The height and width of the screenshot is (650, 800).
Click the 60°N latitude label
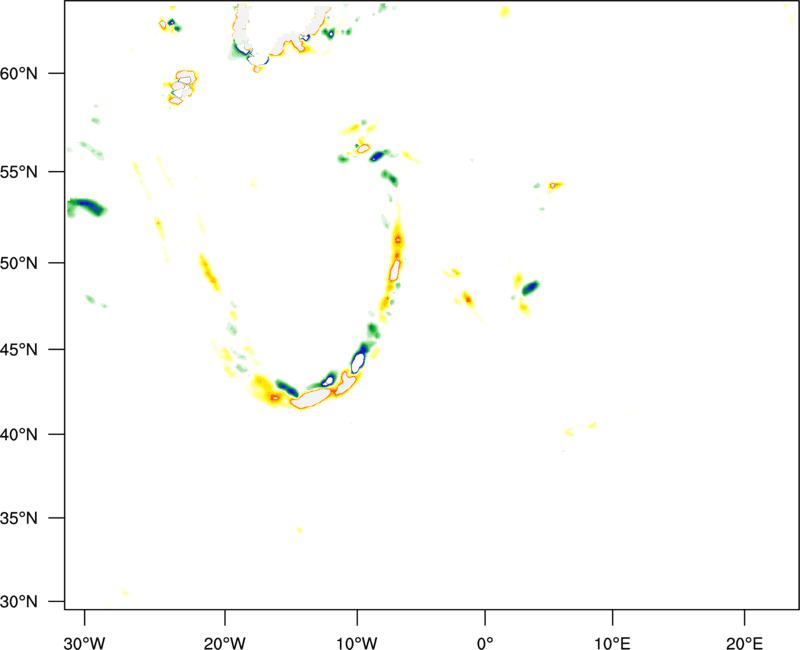[19, 73]
